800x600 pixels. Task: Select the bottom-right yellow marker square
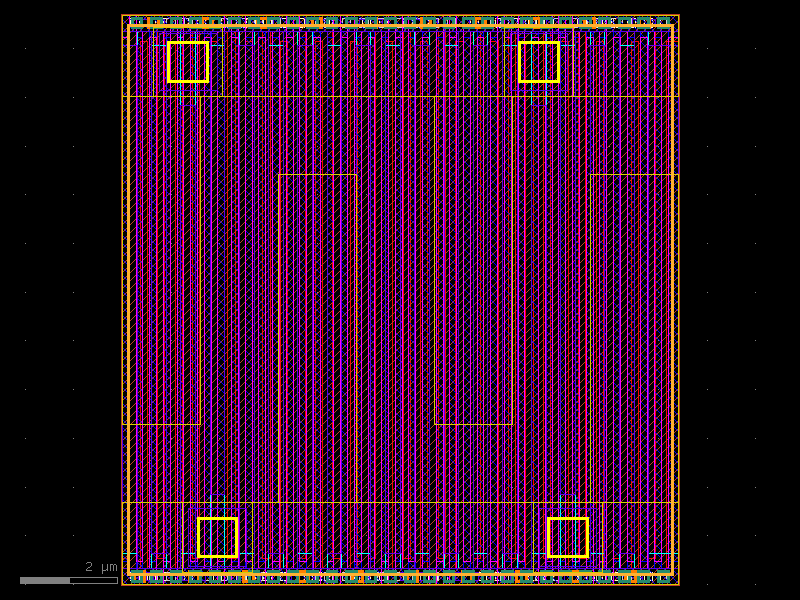click(x=566, y=534)
